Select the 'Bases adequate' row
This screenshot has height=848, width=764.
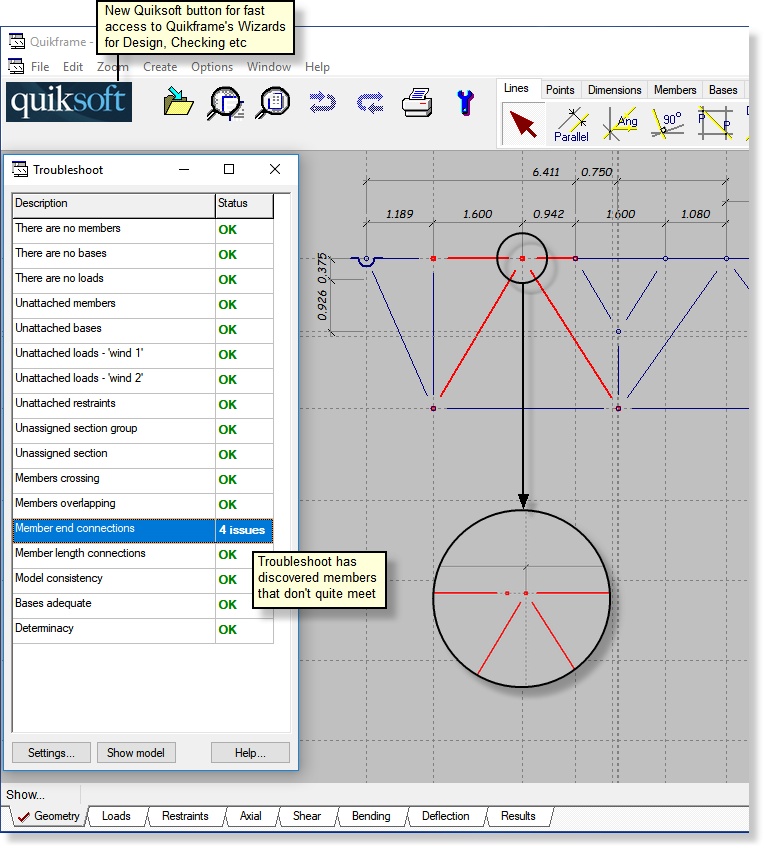(x=143, y=605)
